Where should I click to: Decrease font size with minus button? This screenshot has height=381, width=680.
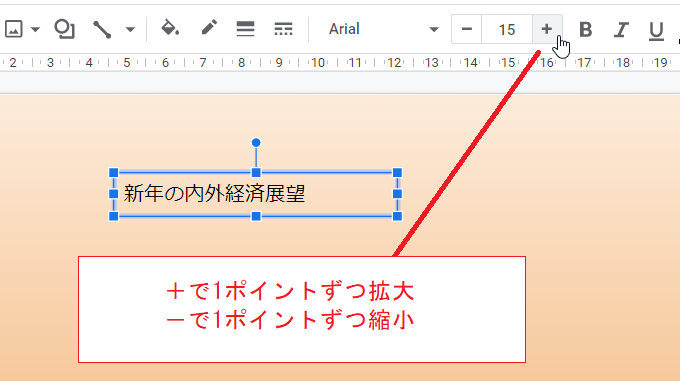(x=467, y=29)
